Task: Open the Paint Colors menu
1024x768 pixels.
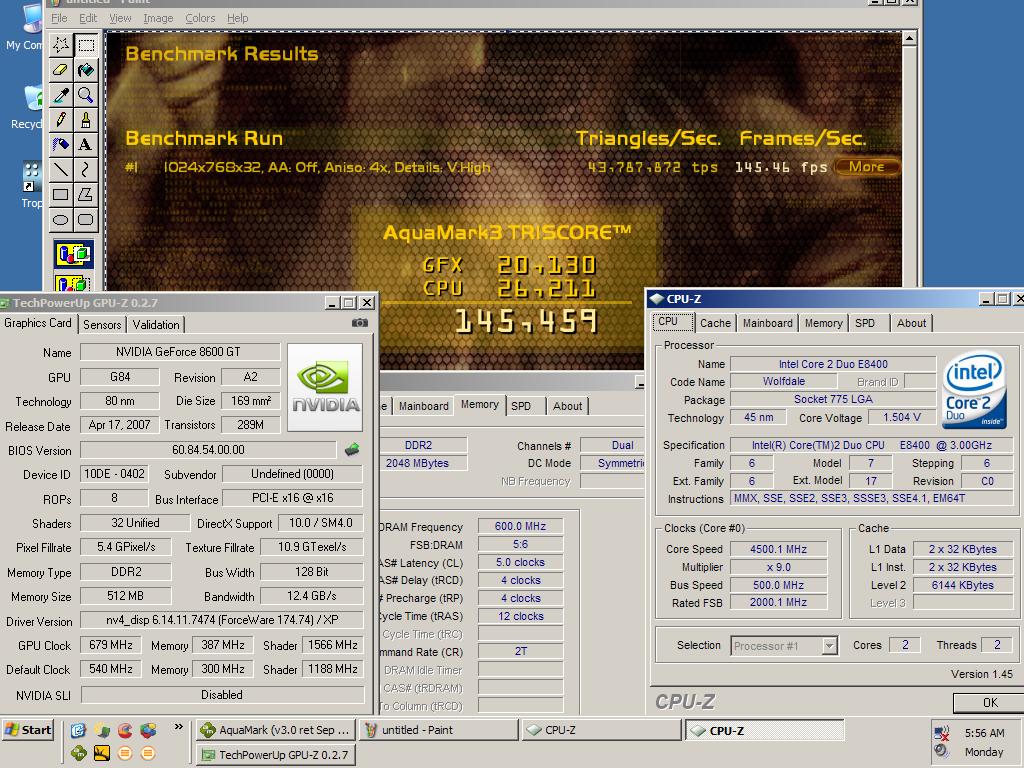Action: point(200,18)
